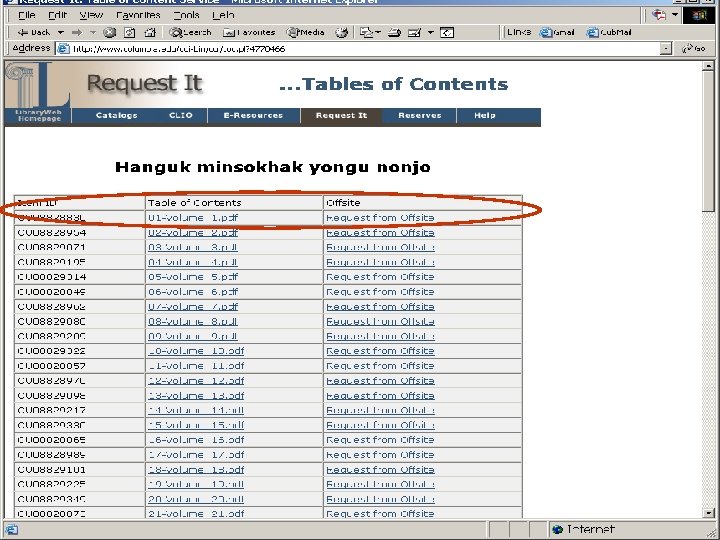Viewport: 720px width, 540px height.
Task: Go to the Help tab in the site navigation
Action: [485, 116]
